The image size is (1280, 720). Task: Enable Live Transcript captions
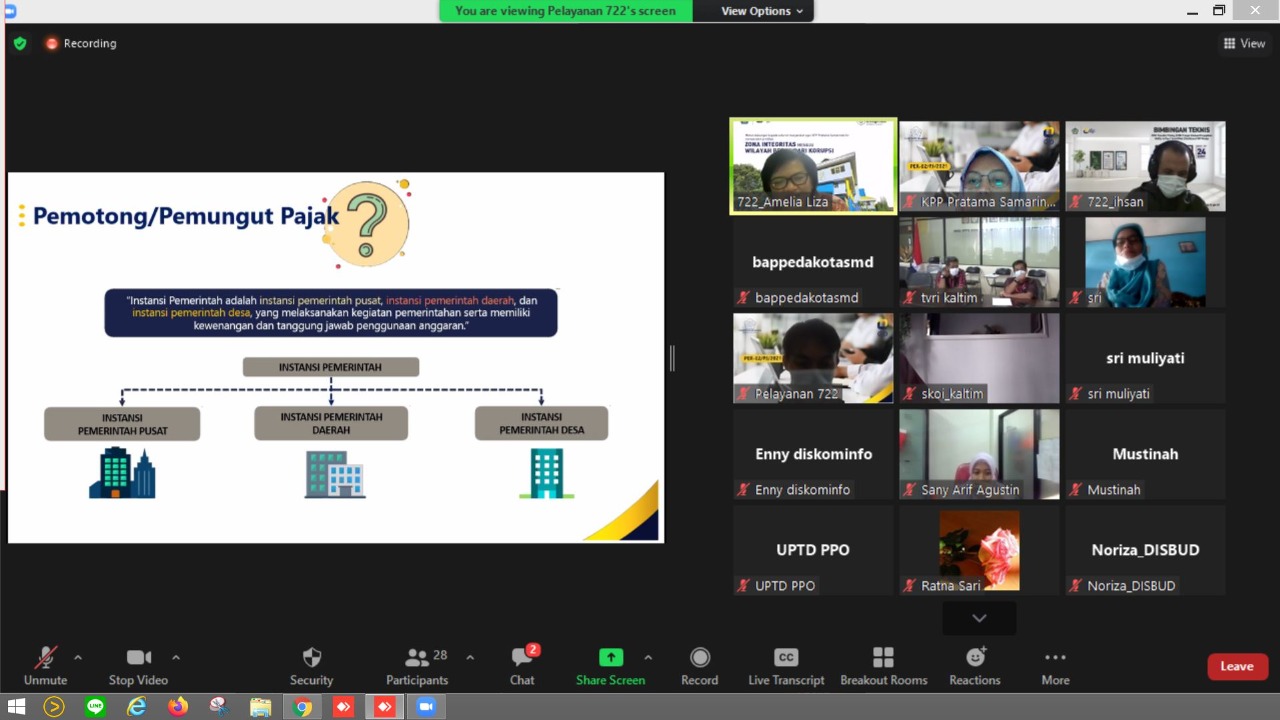click(786, 665)
